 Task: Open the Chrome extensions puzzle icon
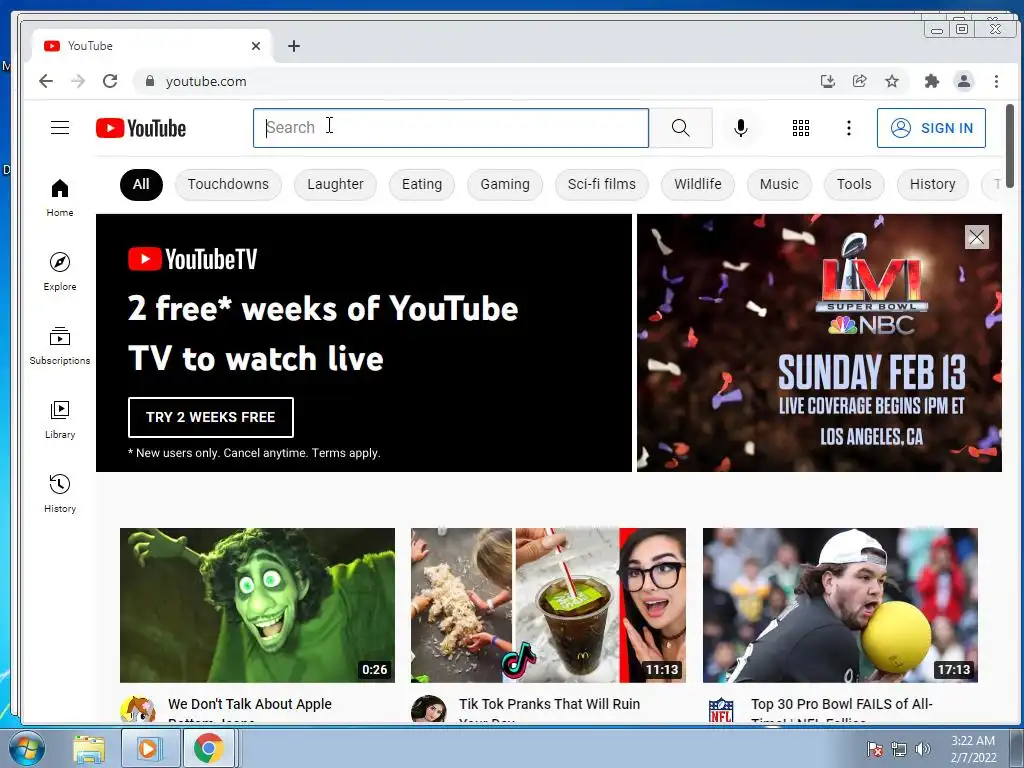[931, 81]
